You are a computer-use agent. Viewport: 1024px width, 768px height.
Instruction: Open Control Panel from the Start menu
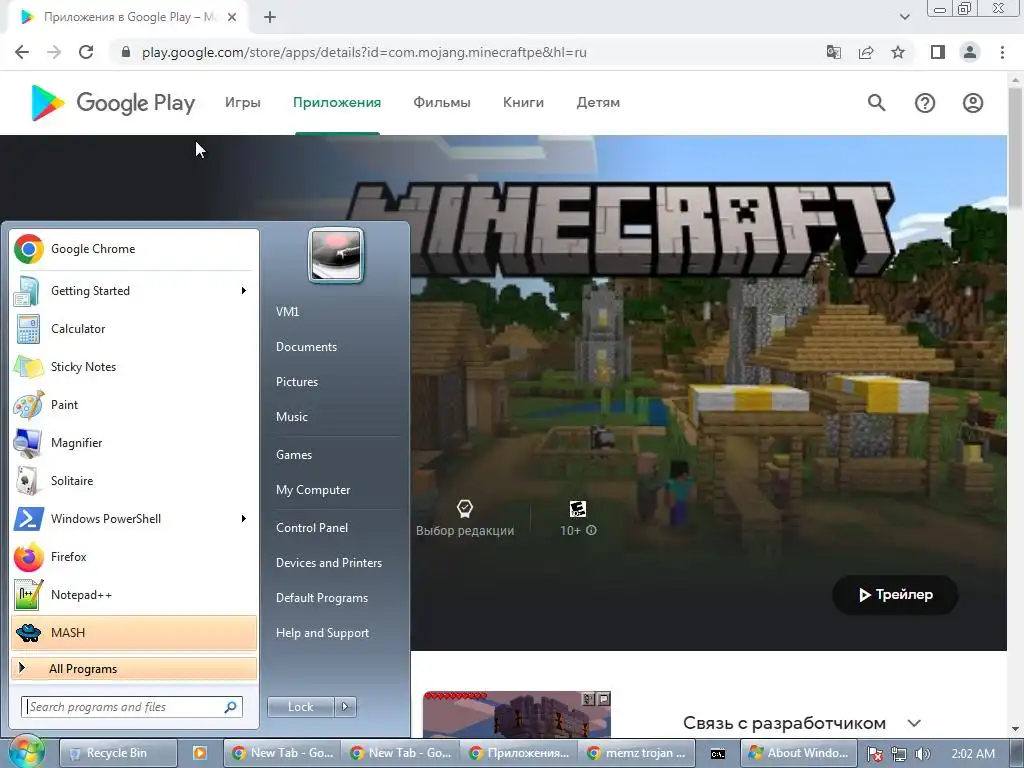(x=312, y=528)
